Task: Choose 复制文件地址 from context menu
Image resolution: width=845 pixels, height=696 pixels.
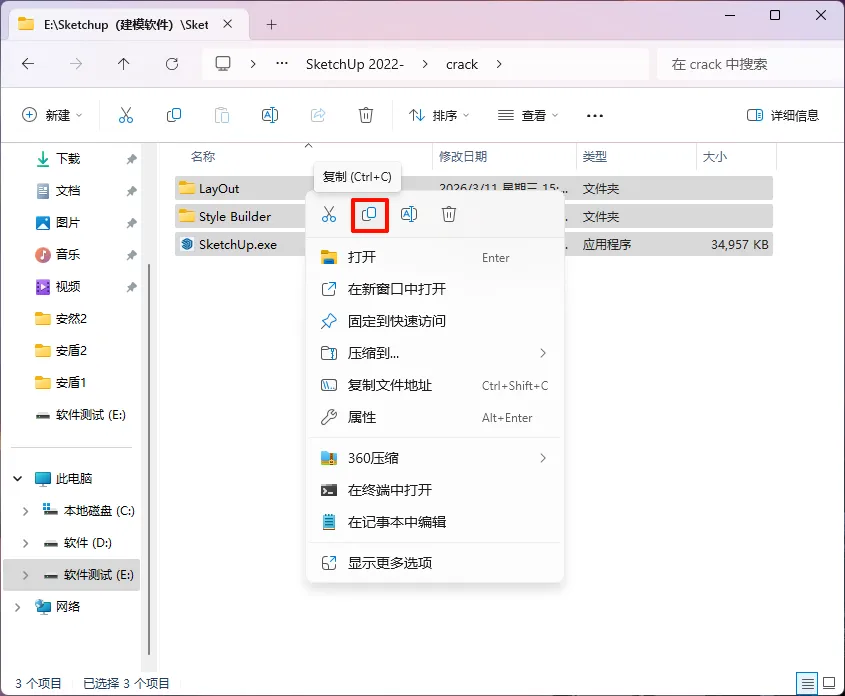Action: 435,386
